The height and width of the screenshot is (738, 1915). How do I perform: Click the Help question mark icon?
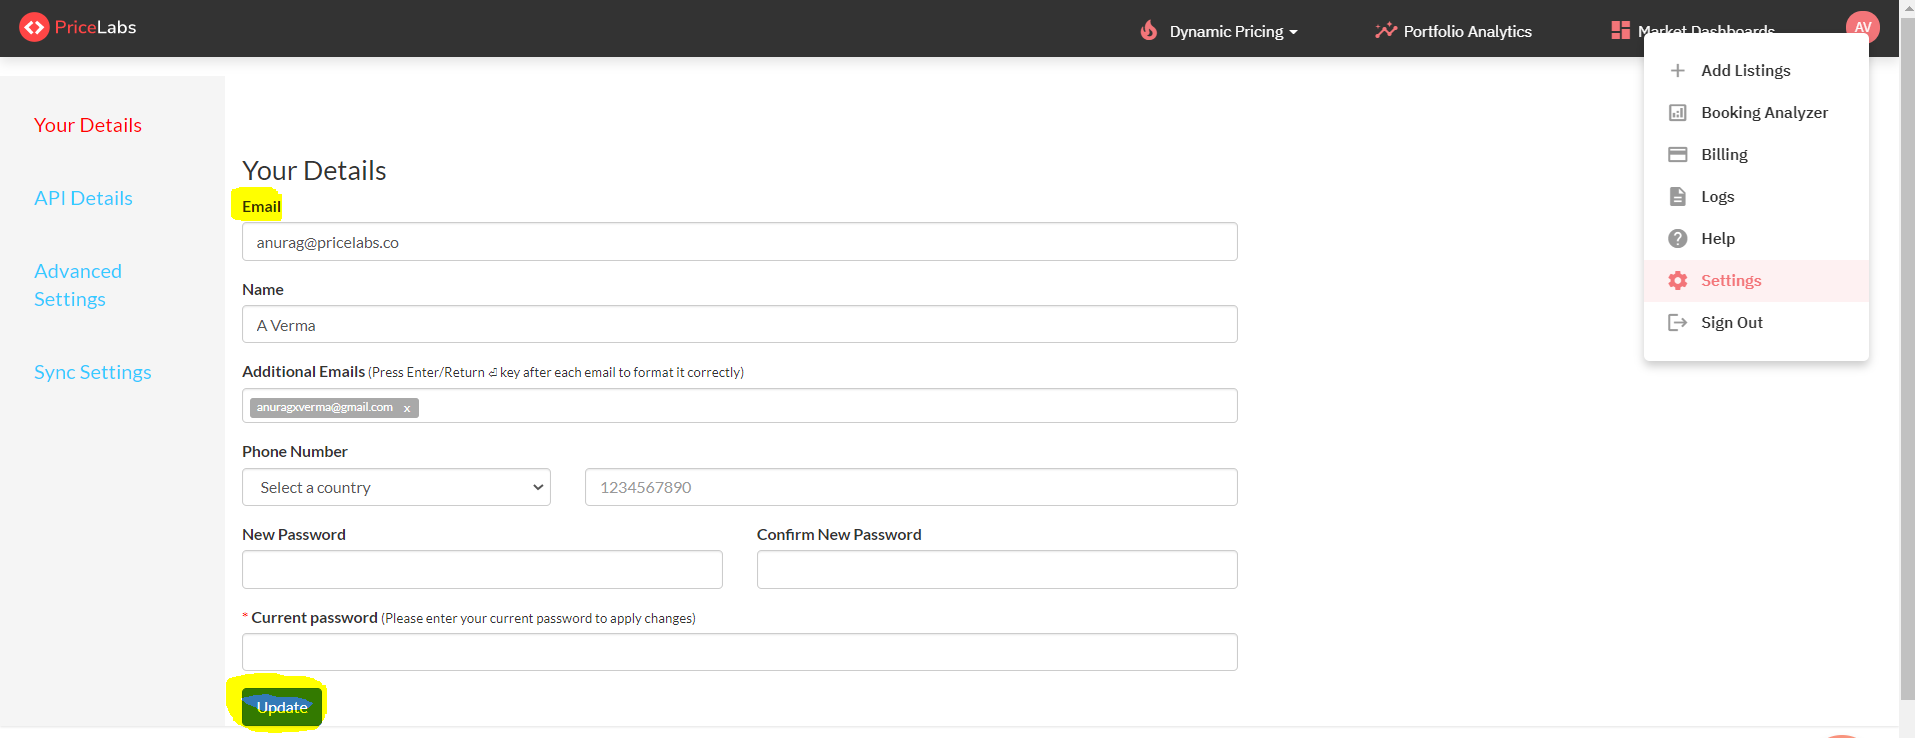(1678, 239)
